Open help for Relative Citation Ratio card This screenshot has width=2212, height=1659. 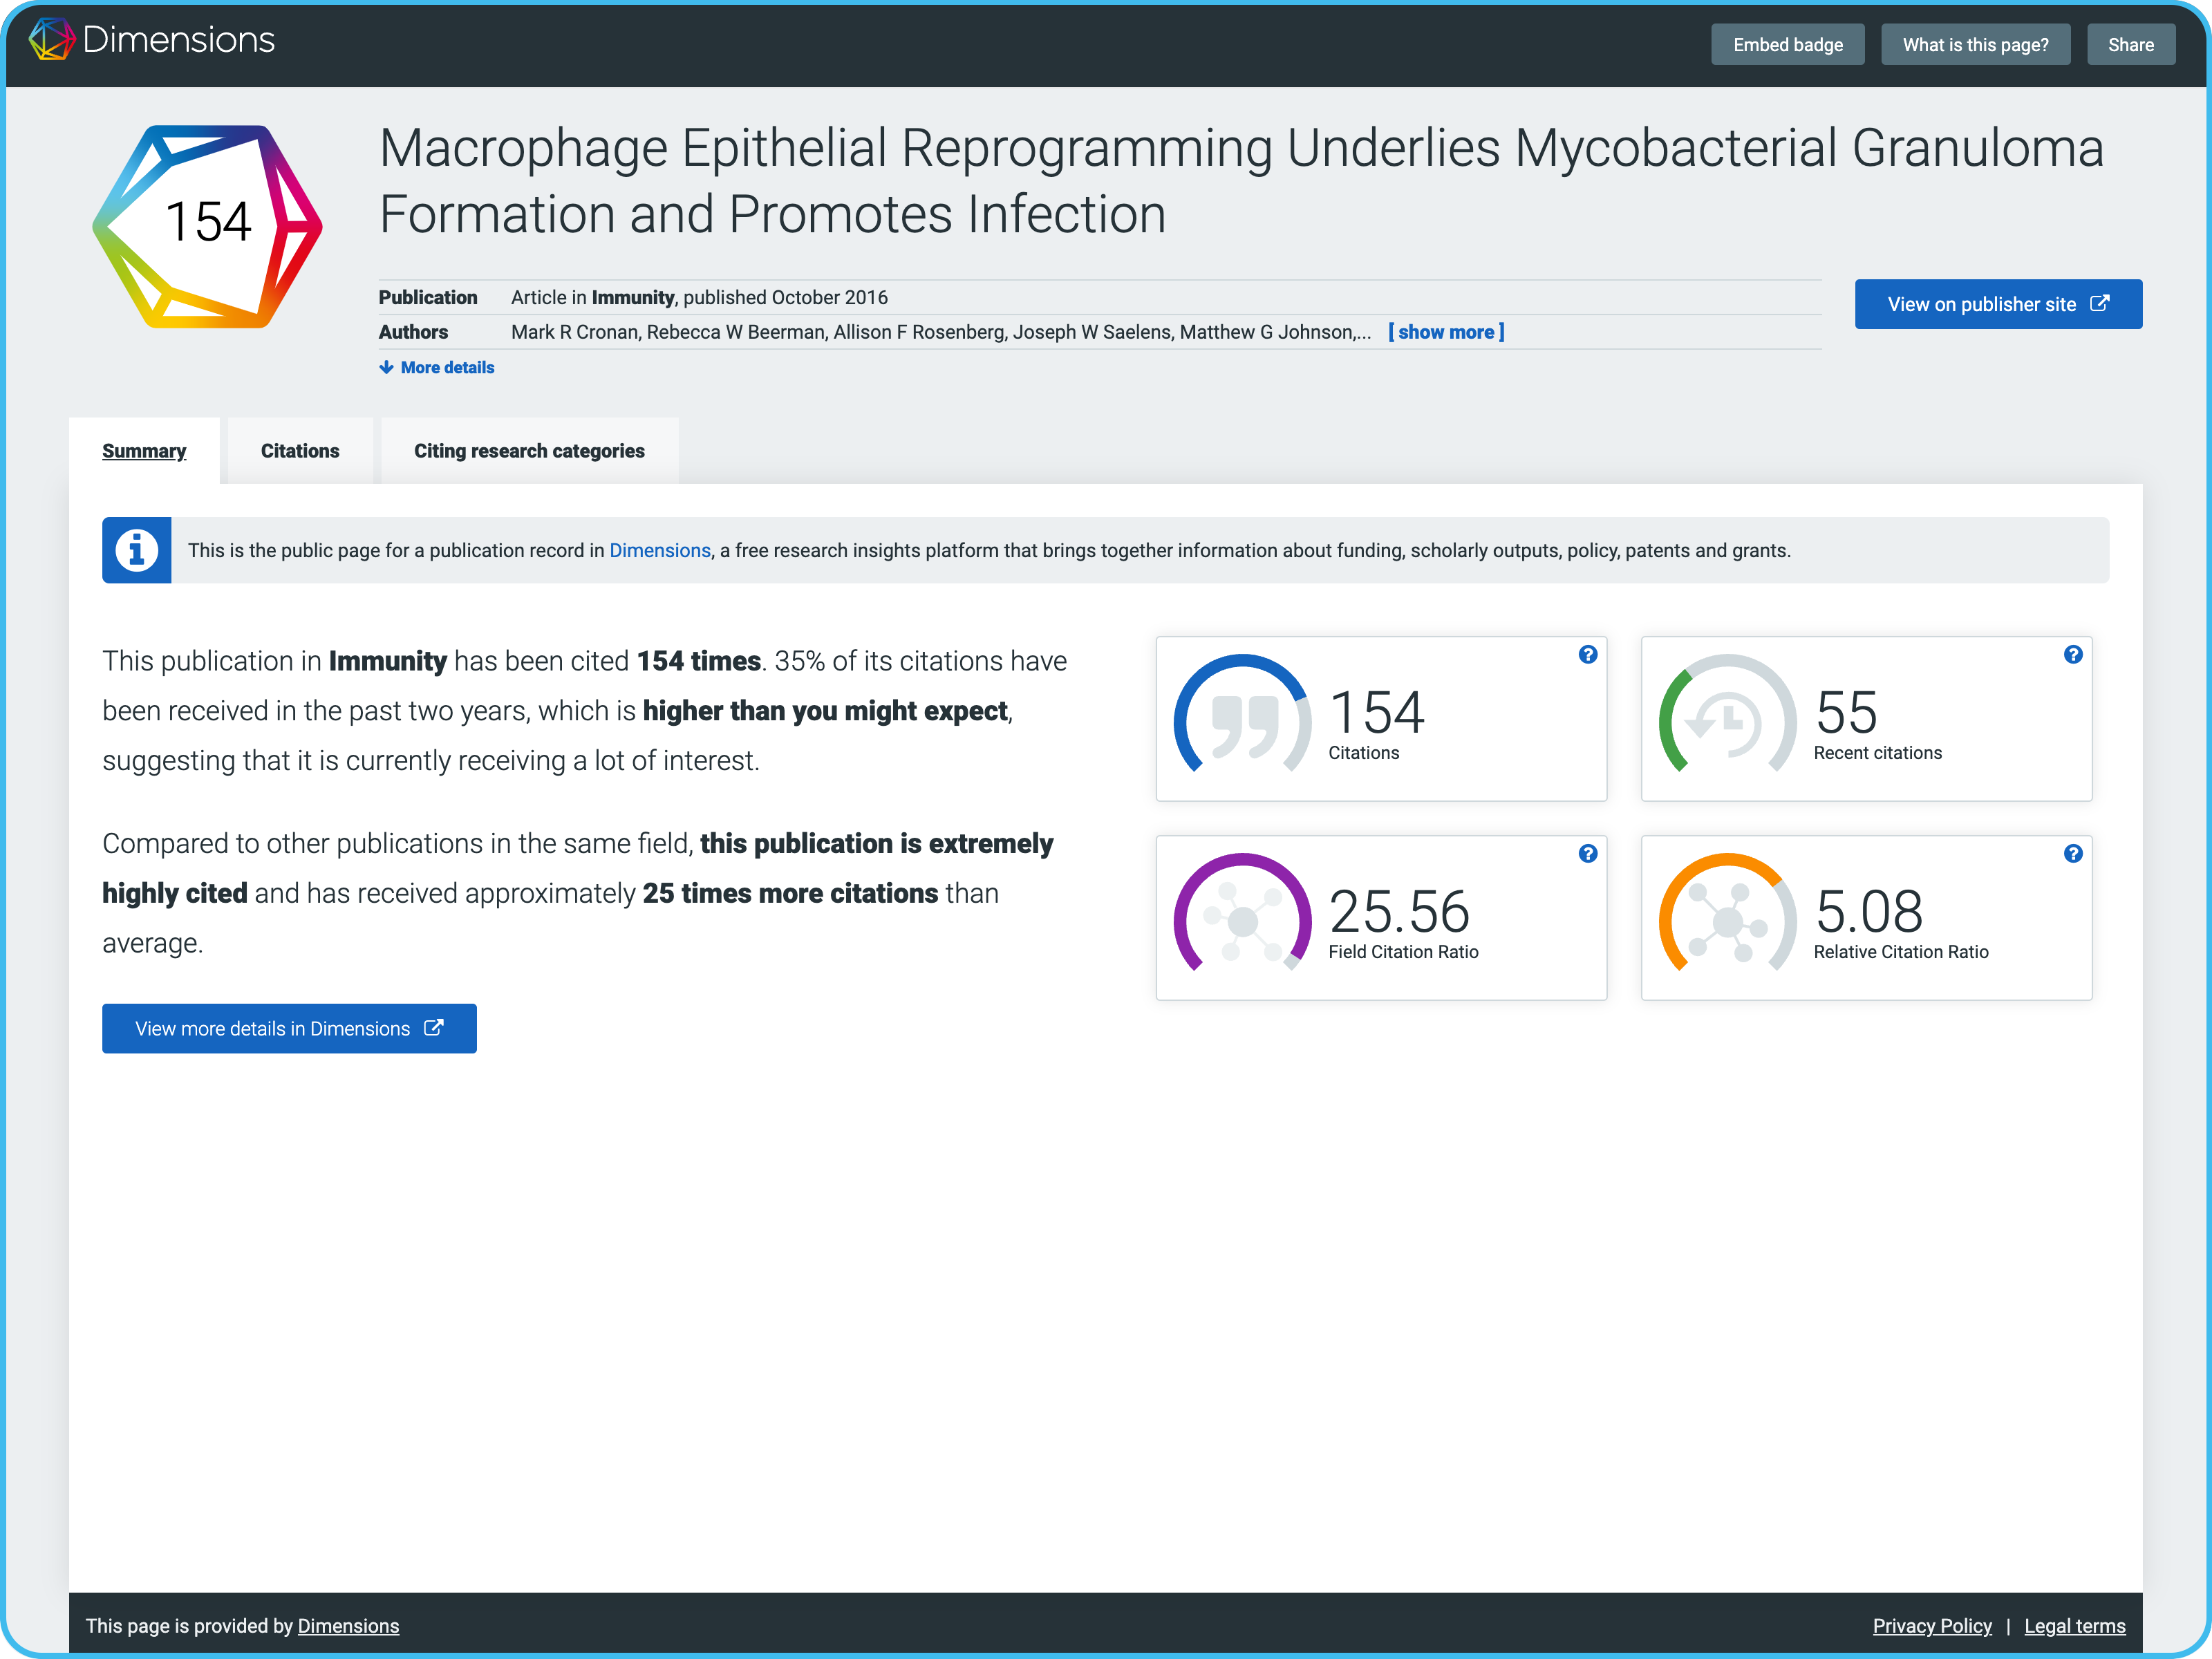click(2073, 853)
